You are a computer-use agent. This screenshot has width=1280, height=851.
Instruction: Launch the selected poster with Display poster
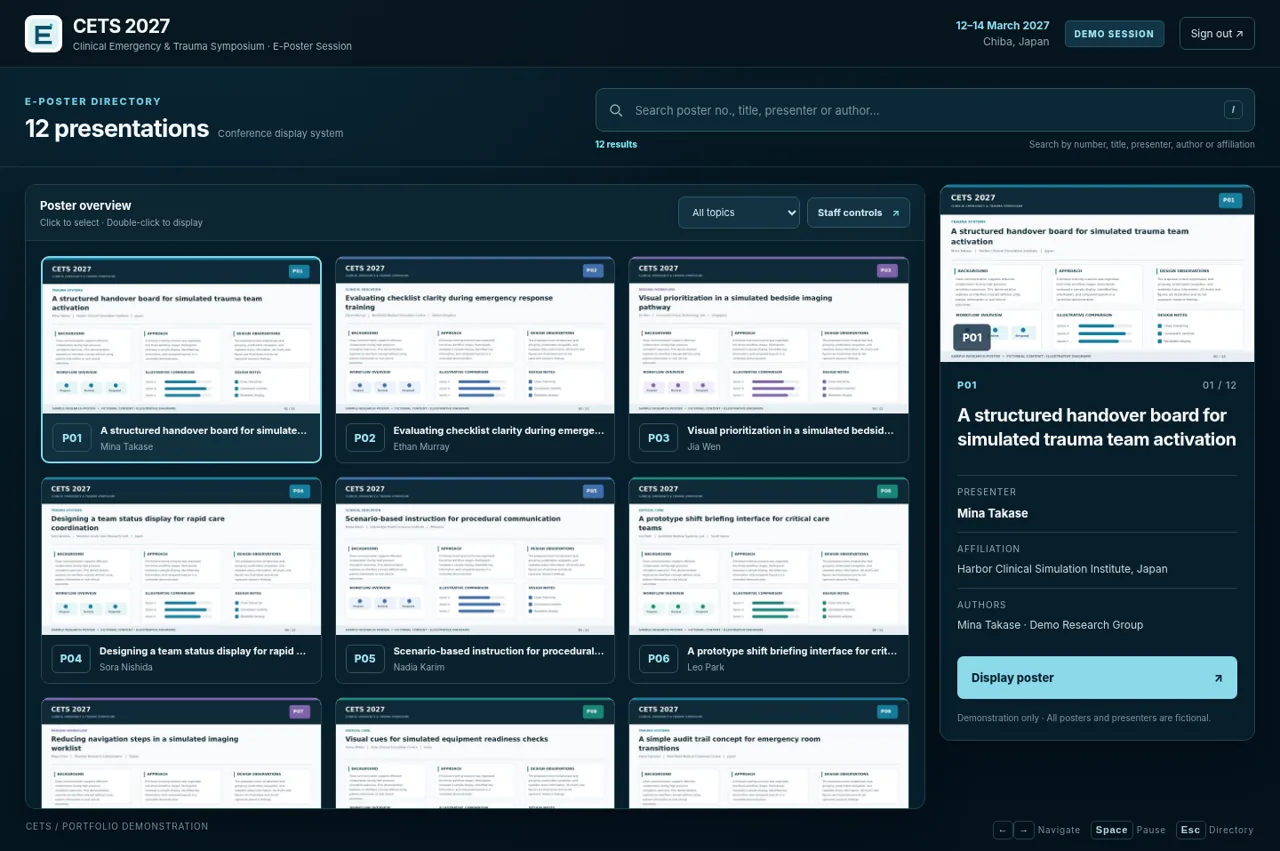[x=1097, y=678]
